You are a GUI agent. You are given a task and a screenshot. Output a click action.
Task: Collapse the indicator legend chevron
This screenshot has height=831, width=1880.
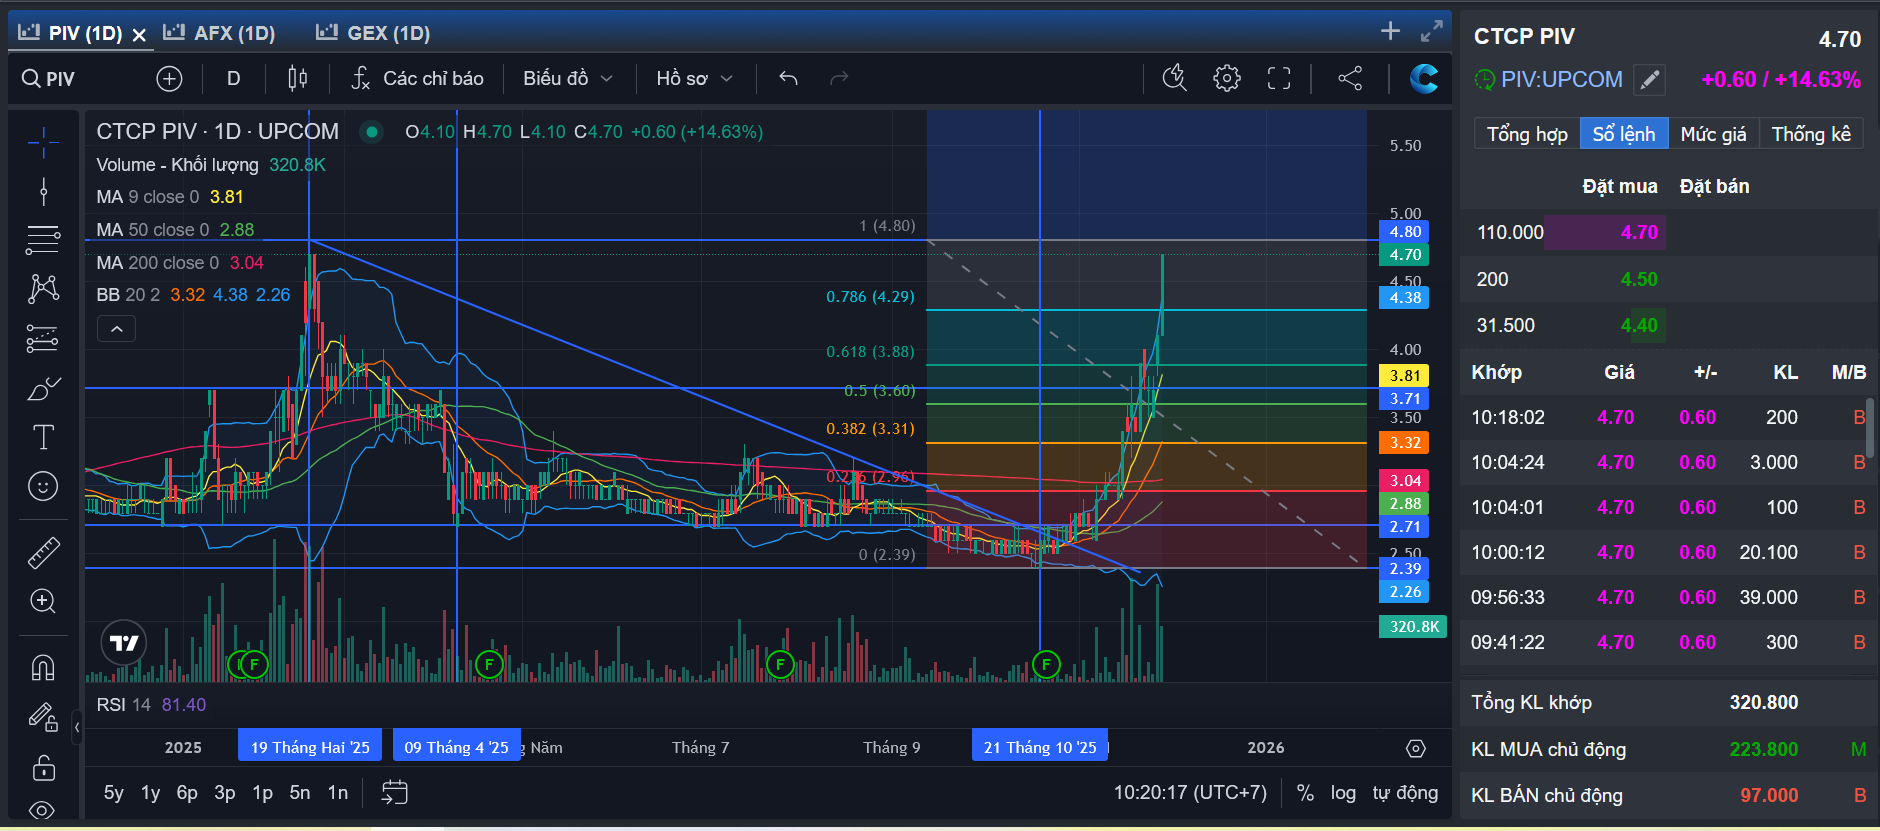117,329
